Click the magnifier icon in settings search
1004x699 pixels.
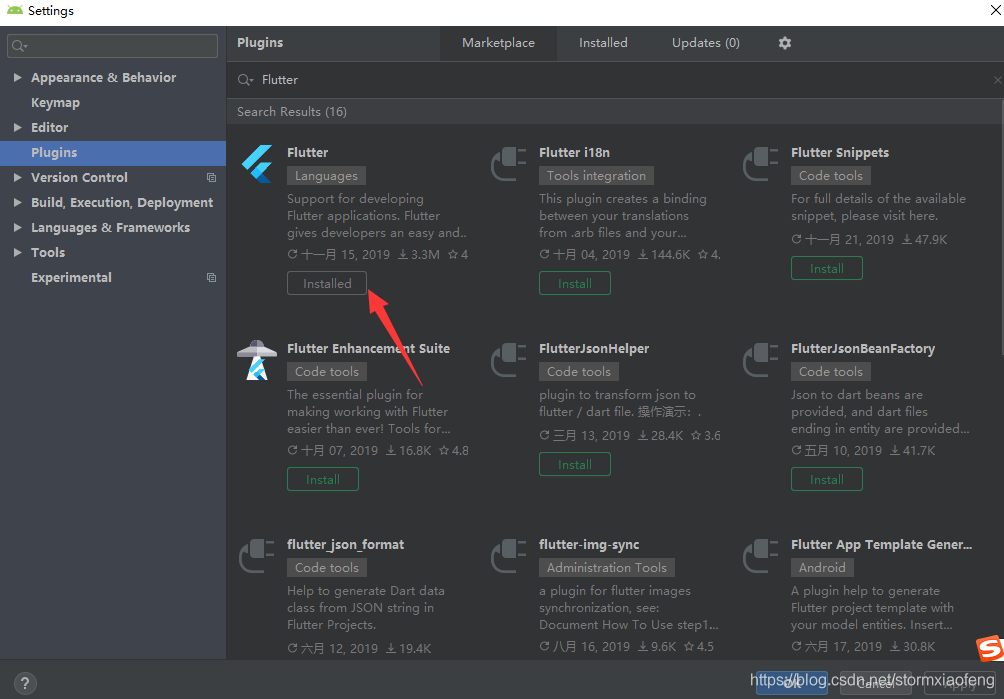(x=19, y=46)
